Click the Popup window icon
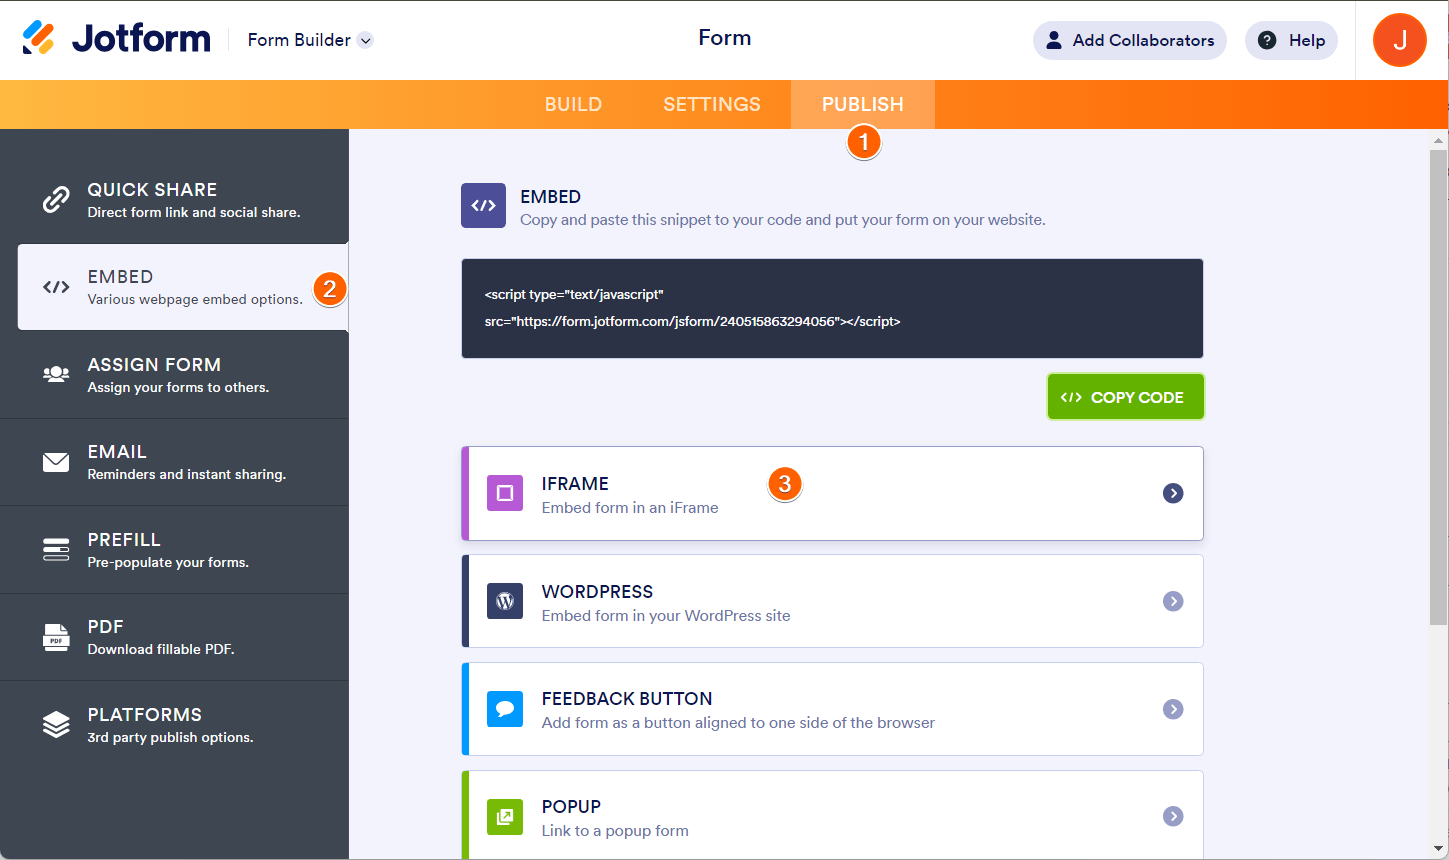This screenshot has height=860, width=1449. 505,817
